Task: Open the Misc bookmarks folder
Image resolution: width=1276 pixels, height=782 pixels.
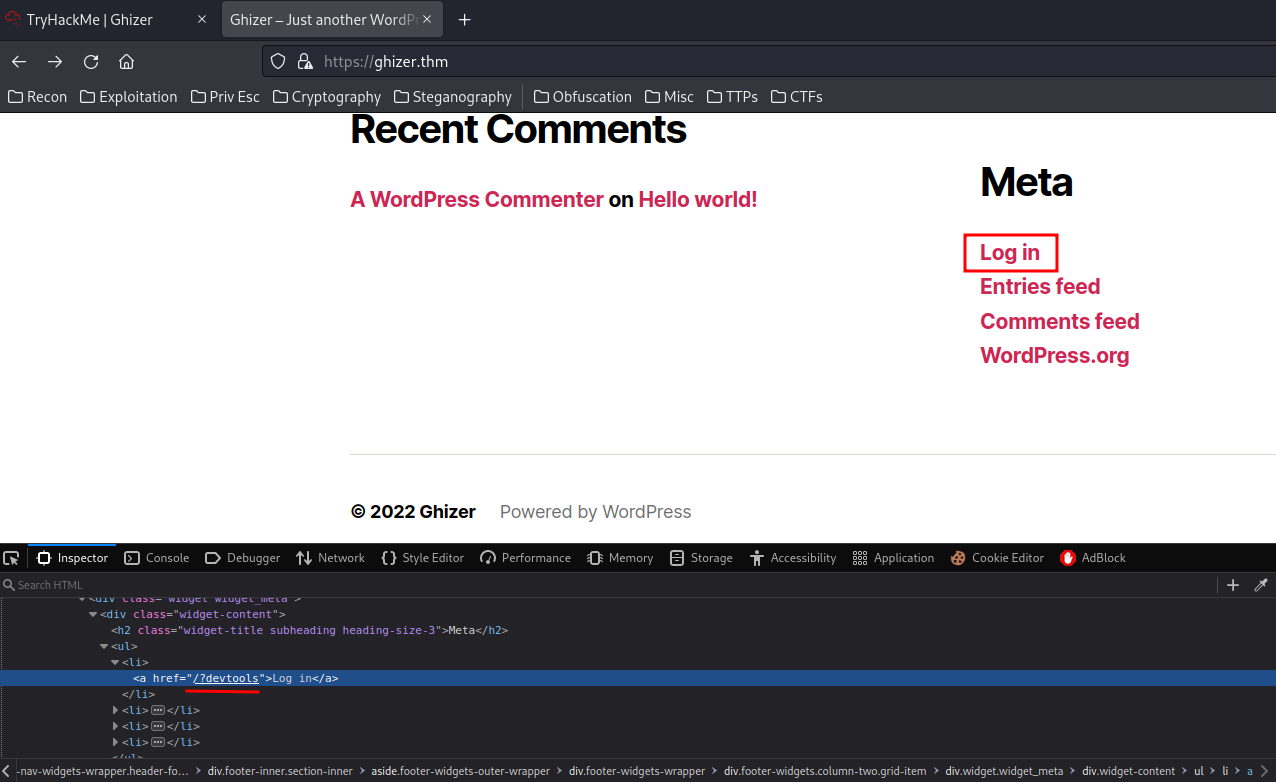Action: 670,97
